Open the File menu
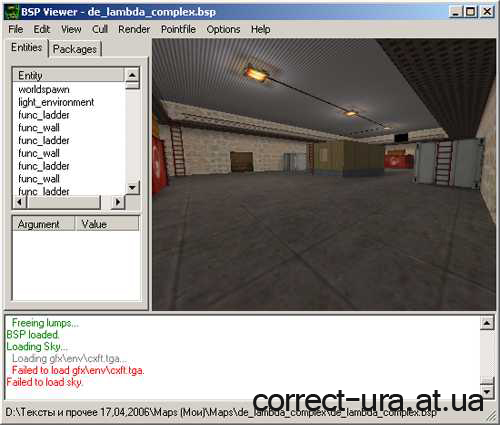This screenshot has height=425, width=500. [16, 29]
